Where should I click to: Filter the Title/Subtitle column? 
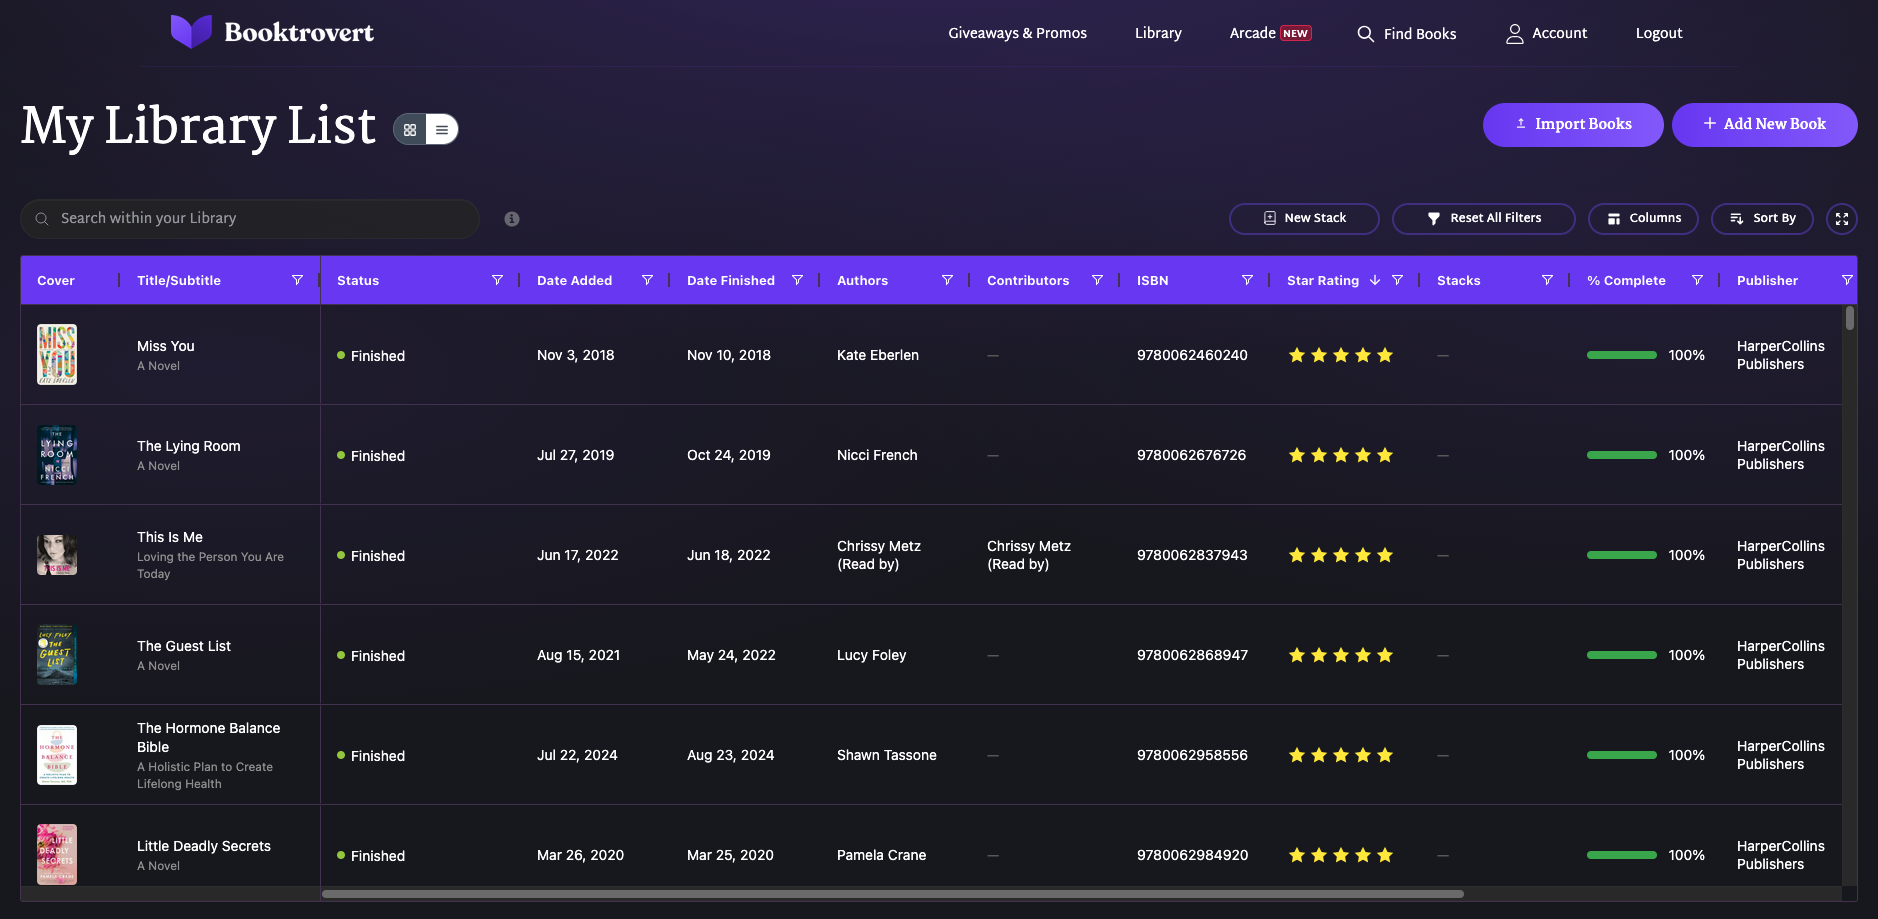297,280
